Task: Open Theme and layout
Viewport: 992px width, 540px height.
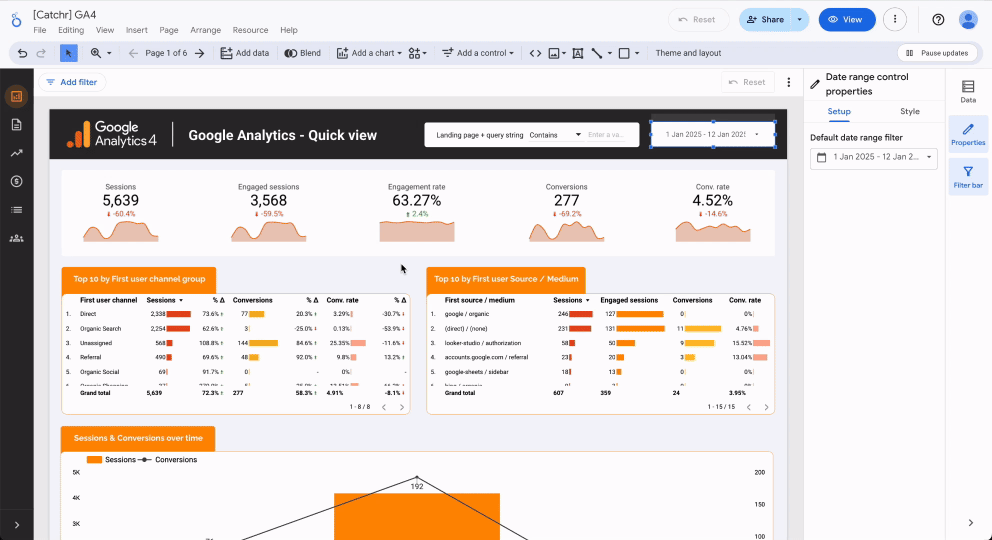Action: [688, 53]
